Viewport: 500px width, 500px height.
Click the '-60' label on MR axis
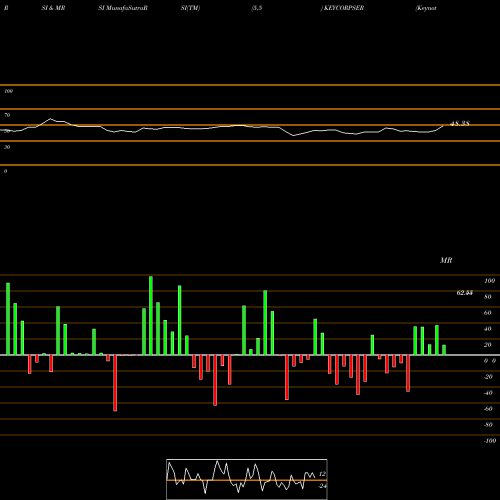click(488, 409)
